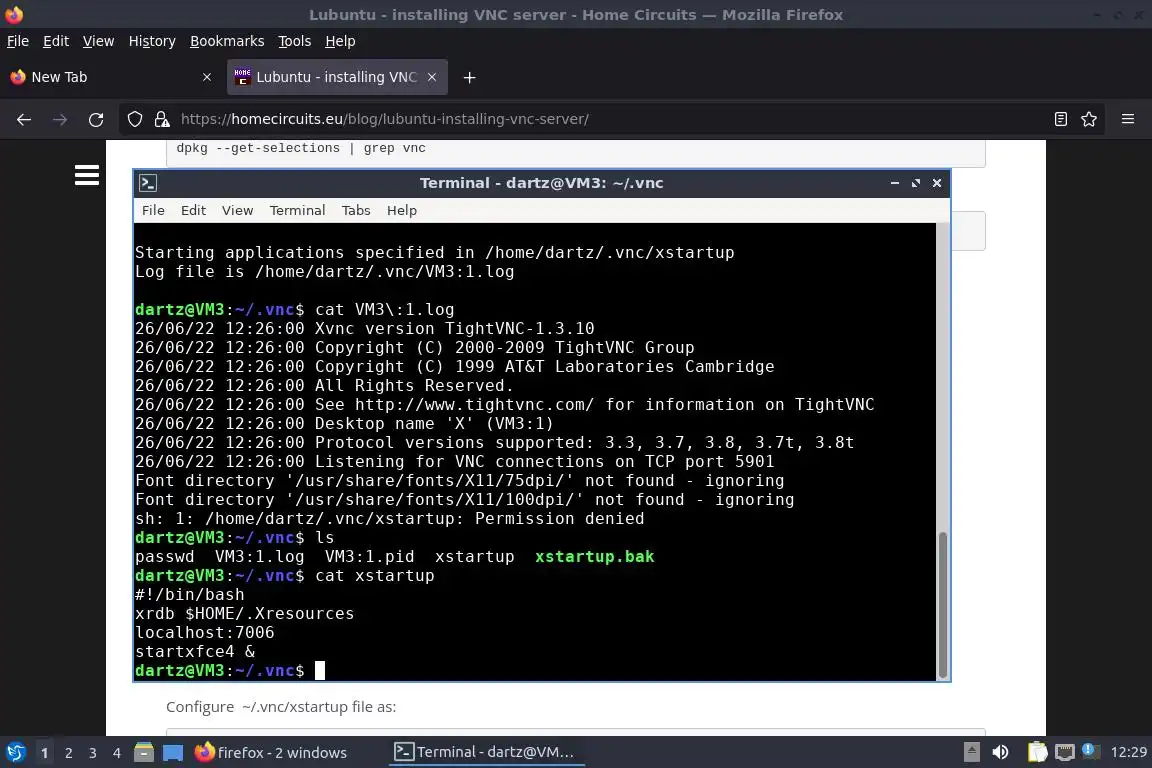Open Firefox File menu
1152x768 pixels.
pos(18,41)
